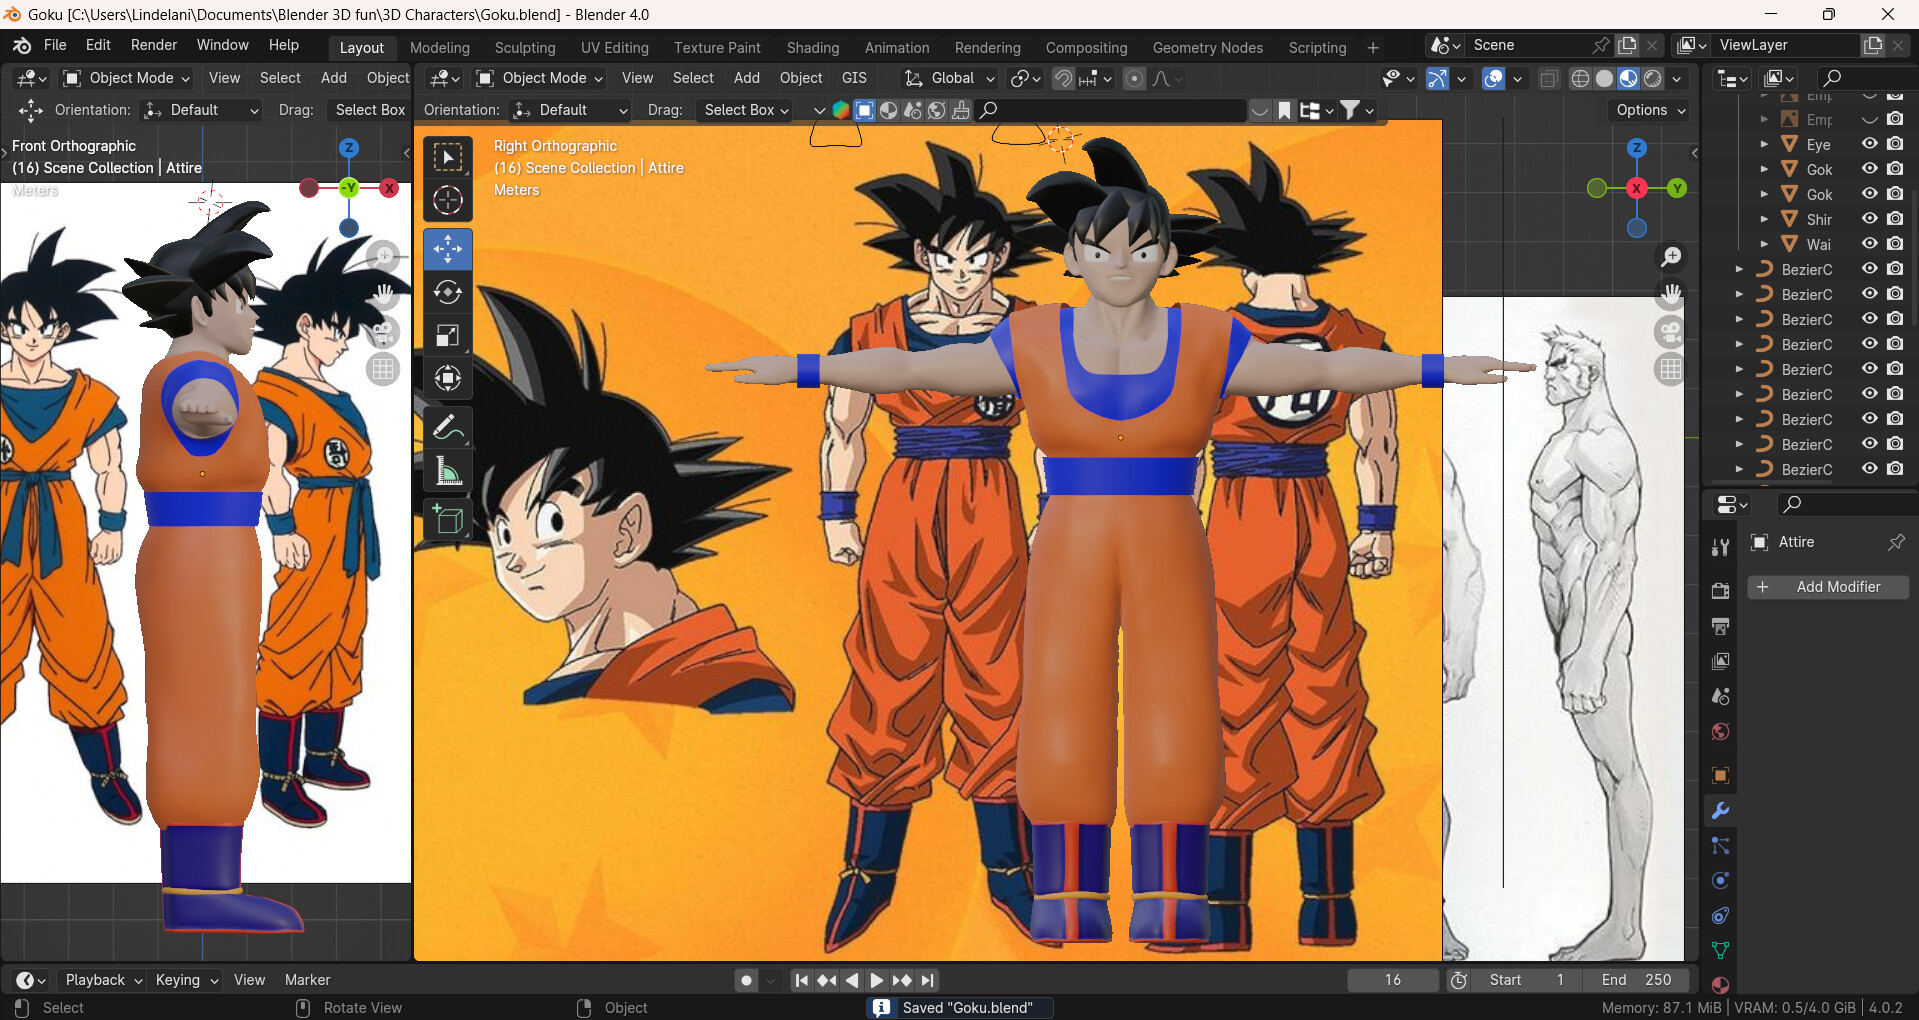1919x1020 pixels.
Task: Open the Global transform orientation dropdown
Action: pyautogui.click(x=949, y=78)
